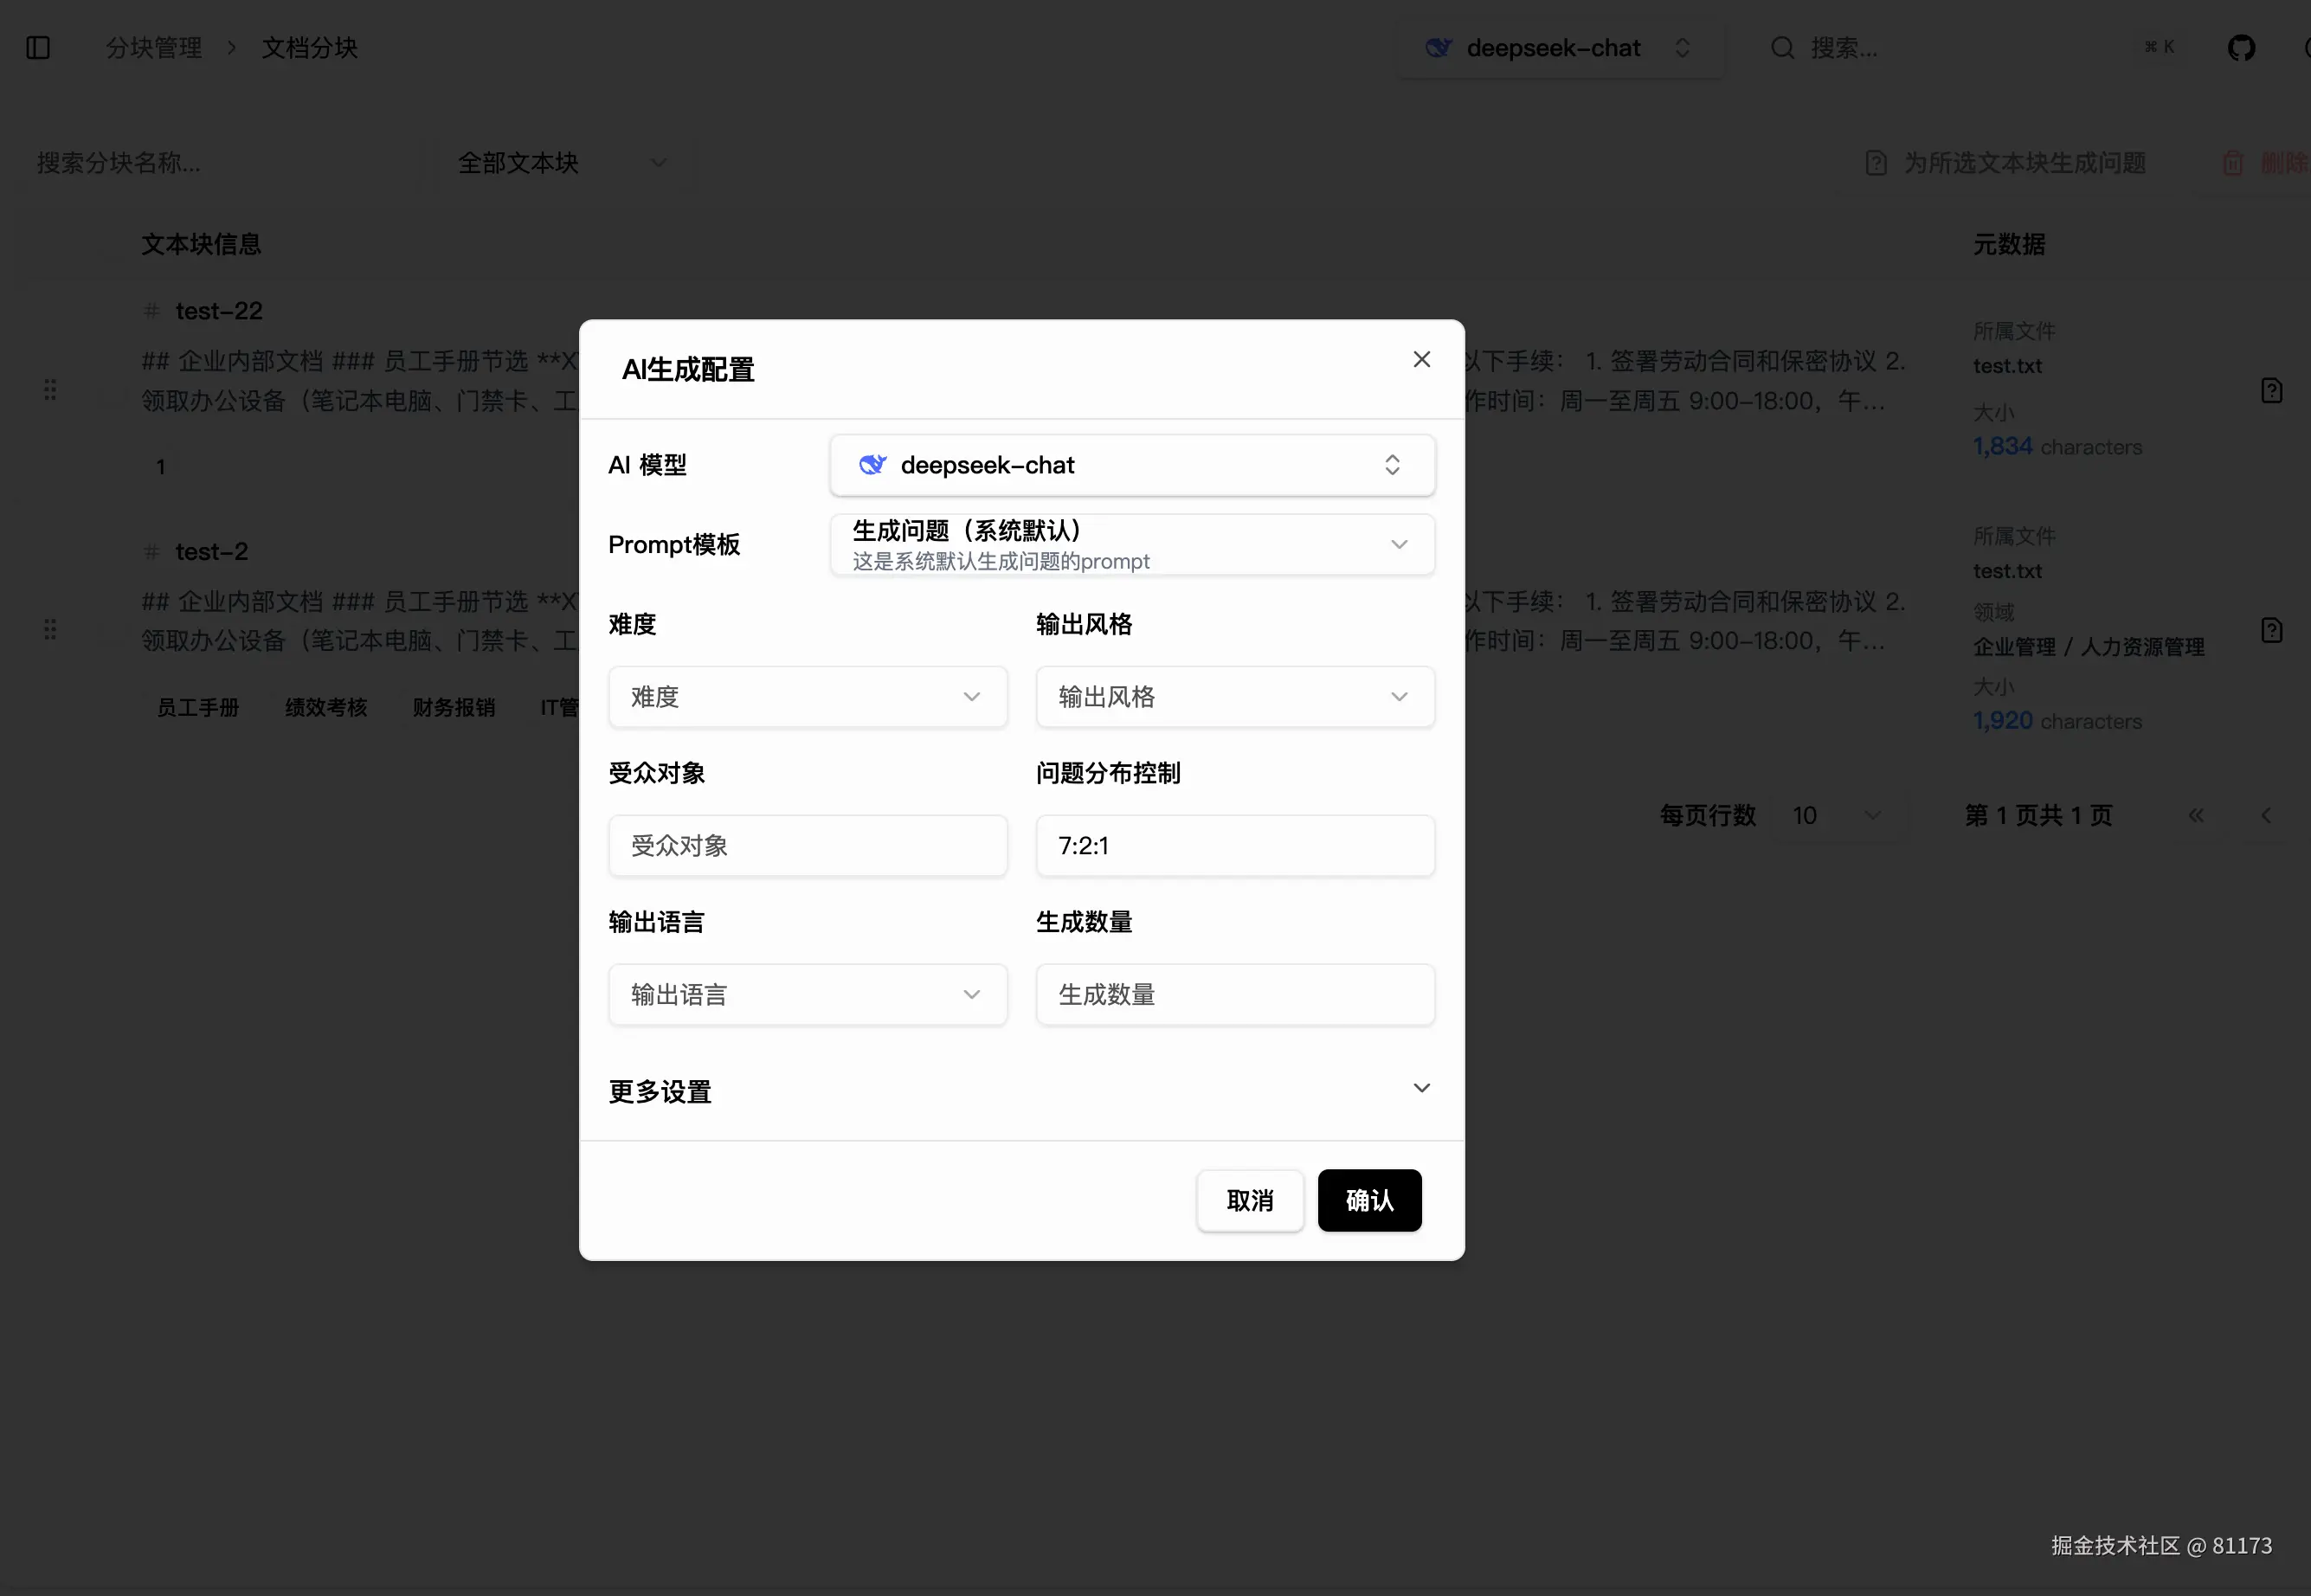Click the 受众对象 input field
Screen dimensions: 2311x1596
point(807,845)
